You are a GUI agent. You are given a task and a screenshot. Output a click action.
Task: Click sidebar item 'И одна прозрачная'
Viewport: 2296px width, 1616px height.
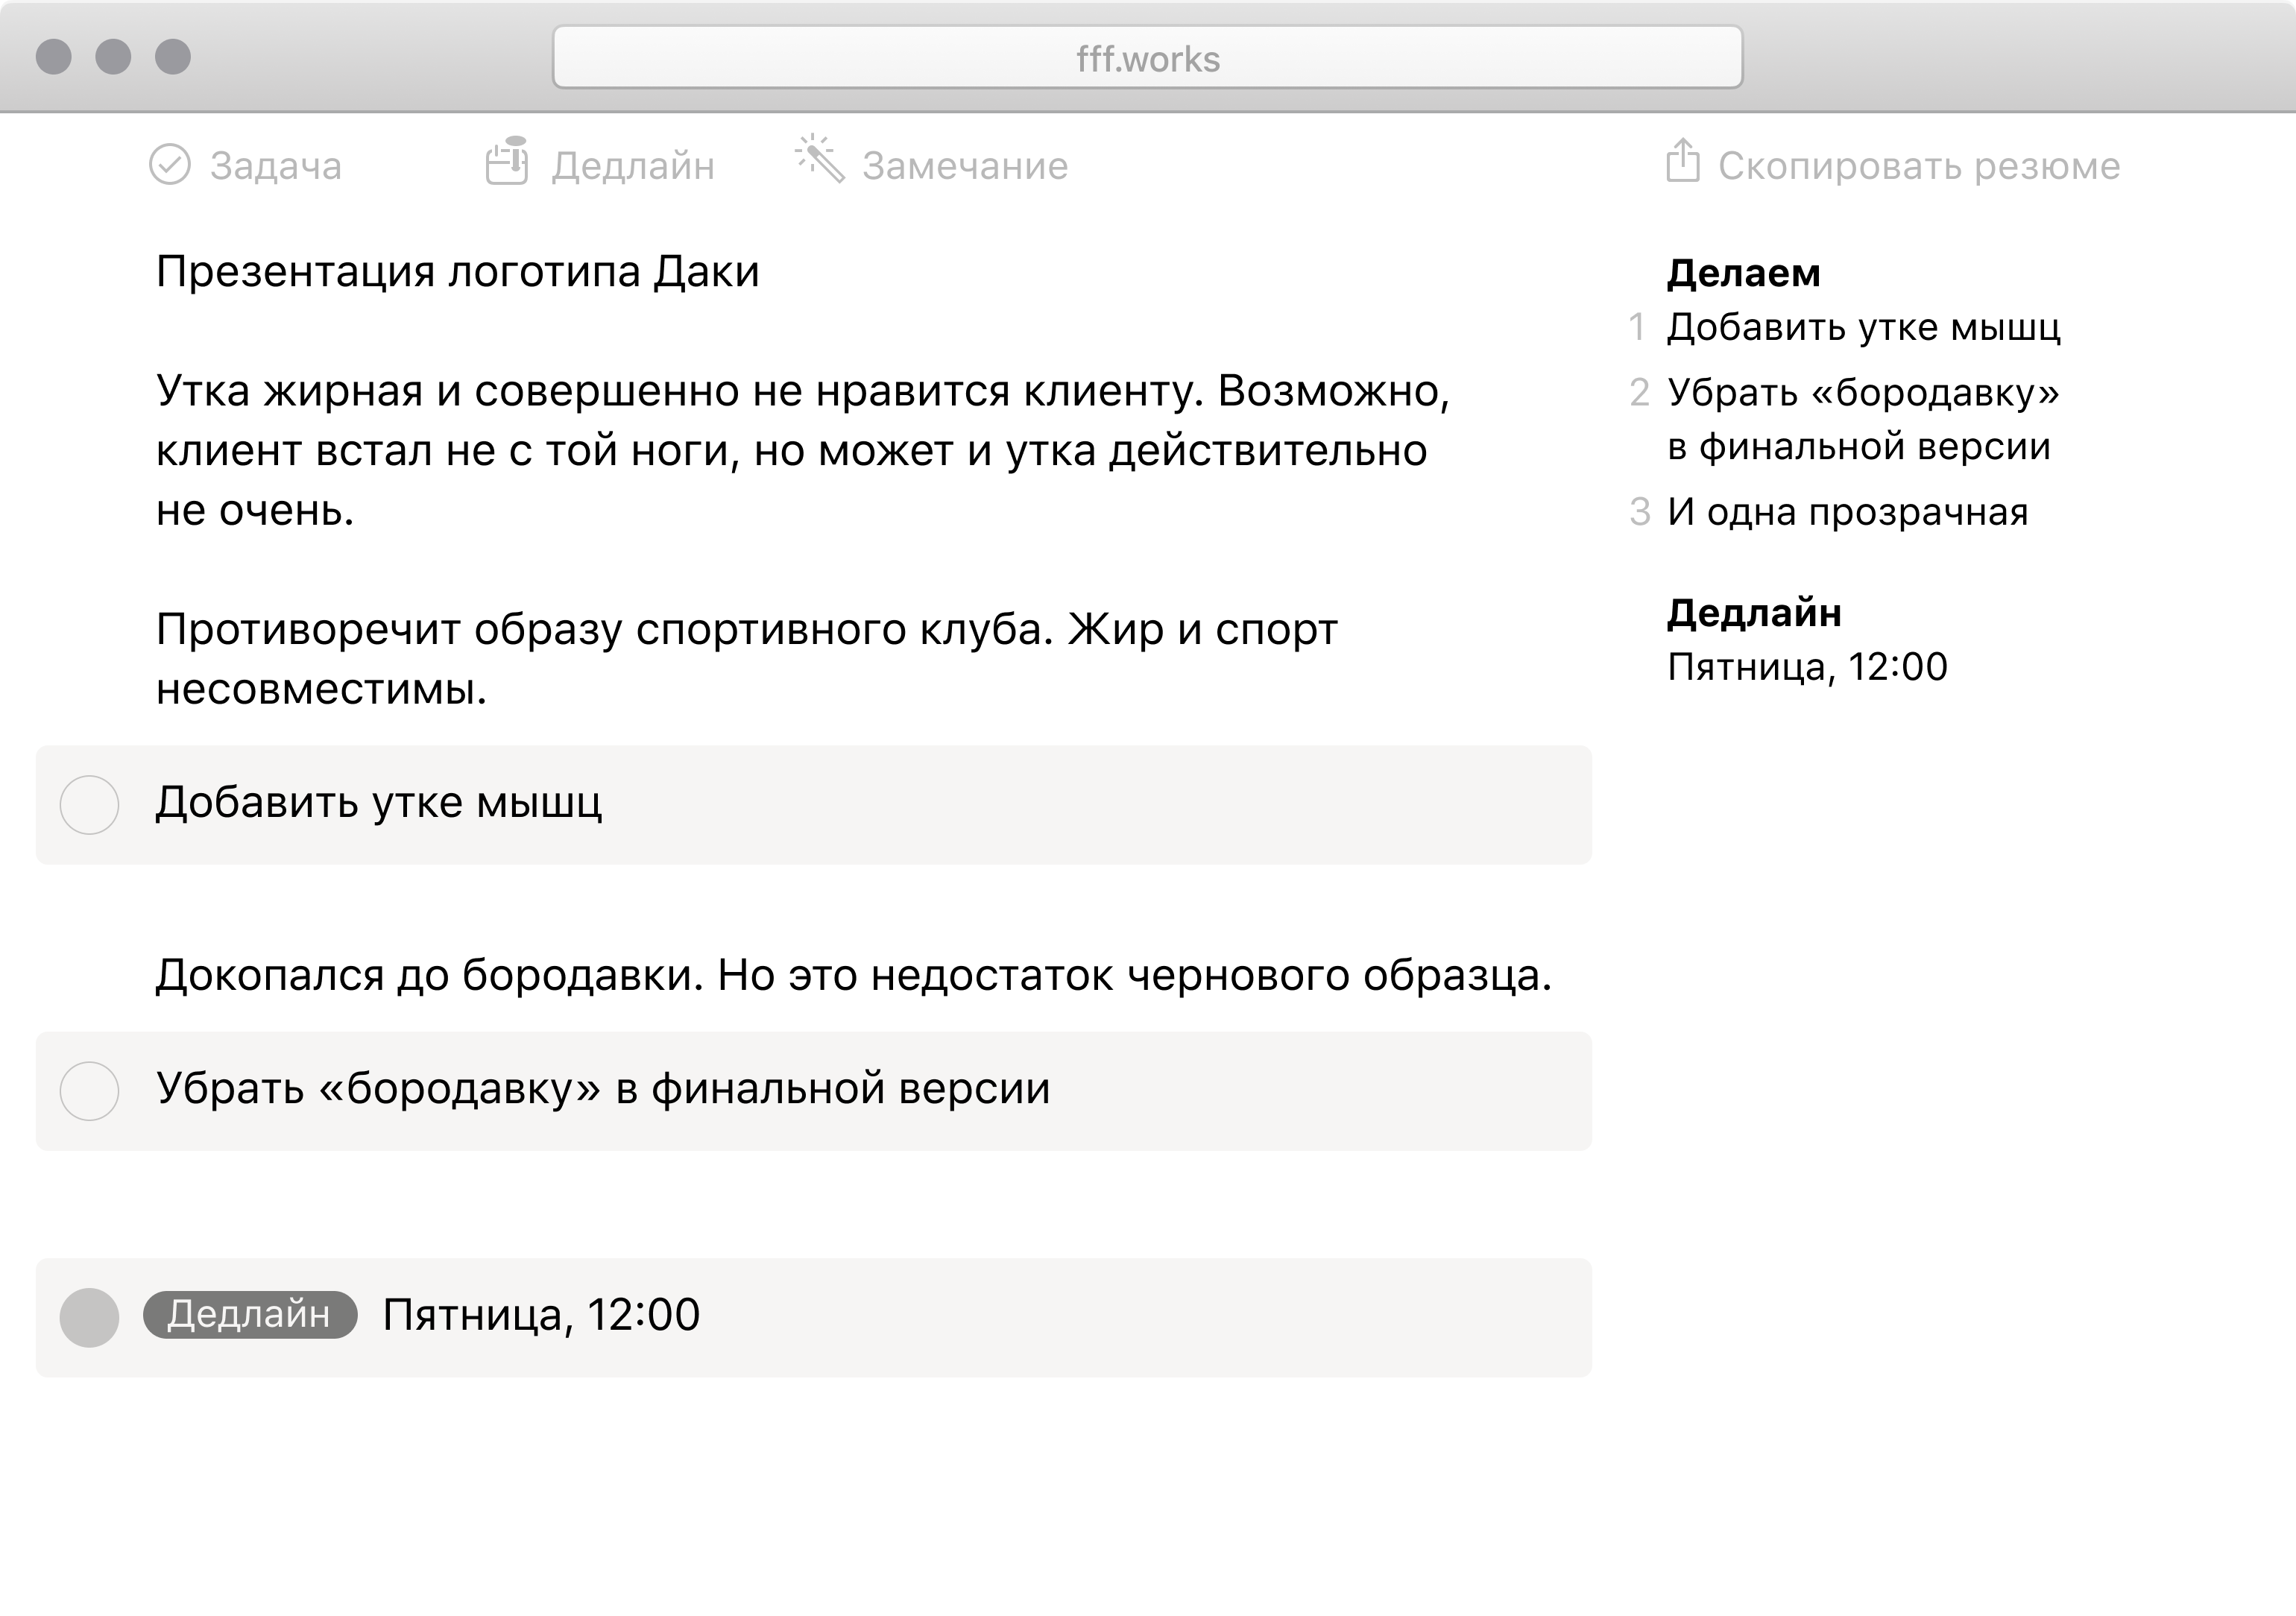[x=1847, y=512]
